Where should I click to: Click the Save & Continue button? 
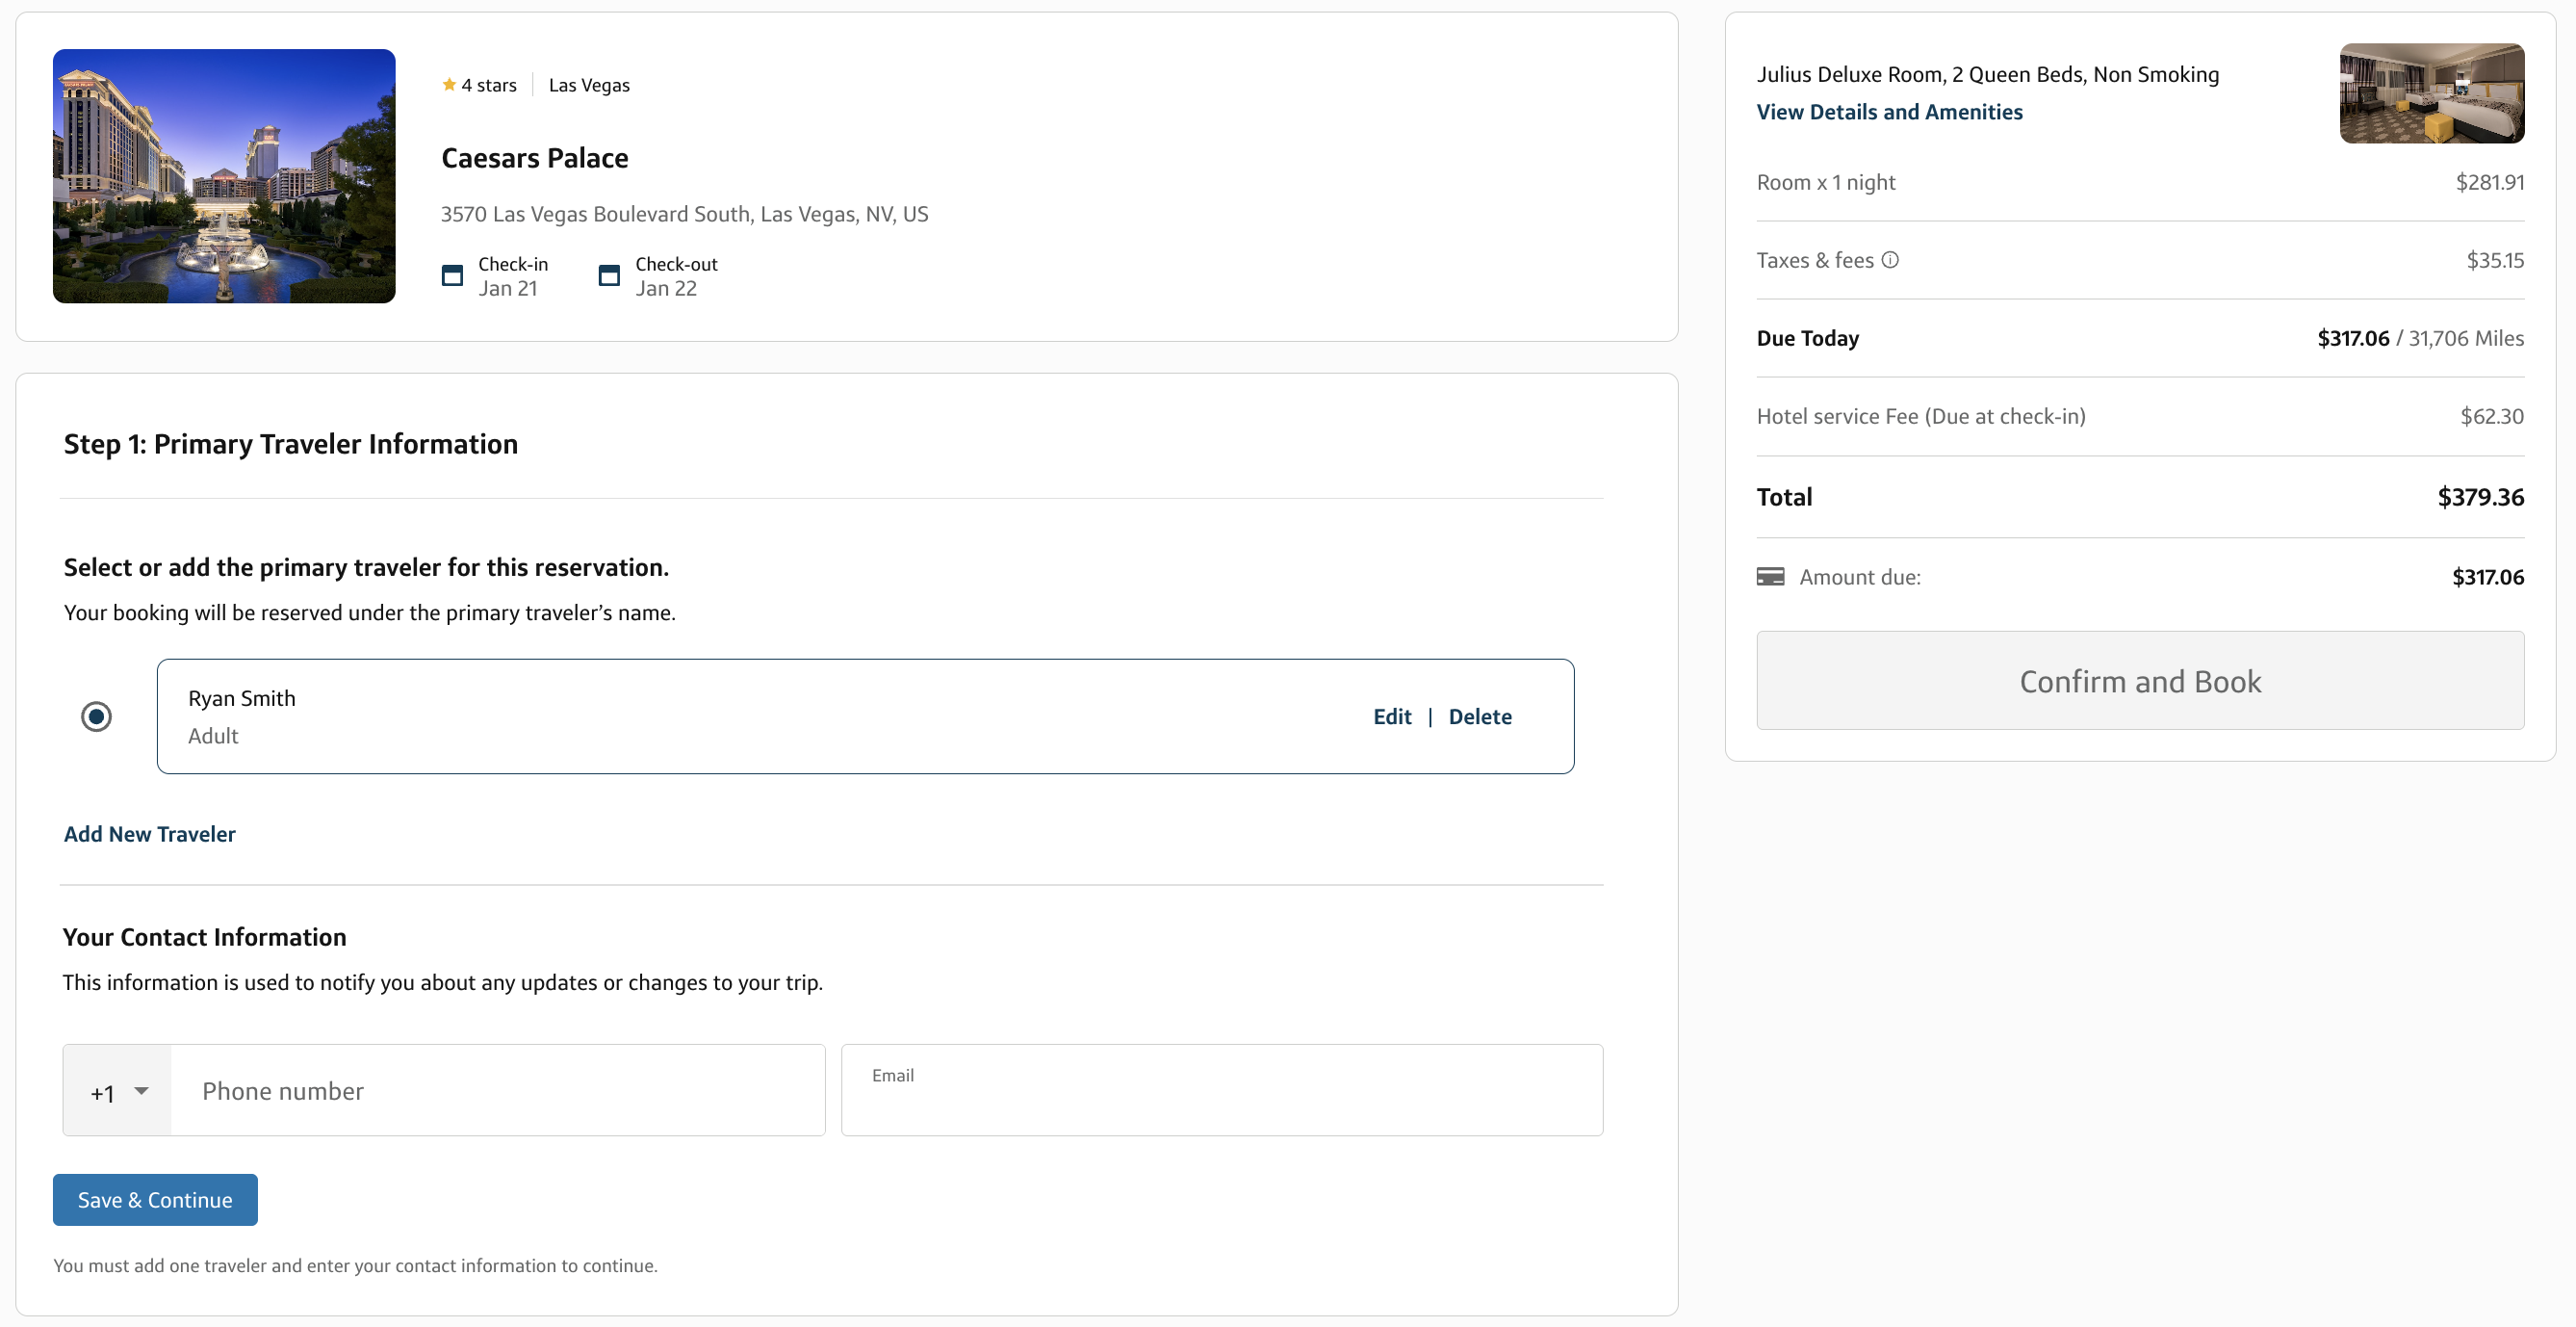click(x=155, y=1200)
